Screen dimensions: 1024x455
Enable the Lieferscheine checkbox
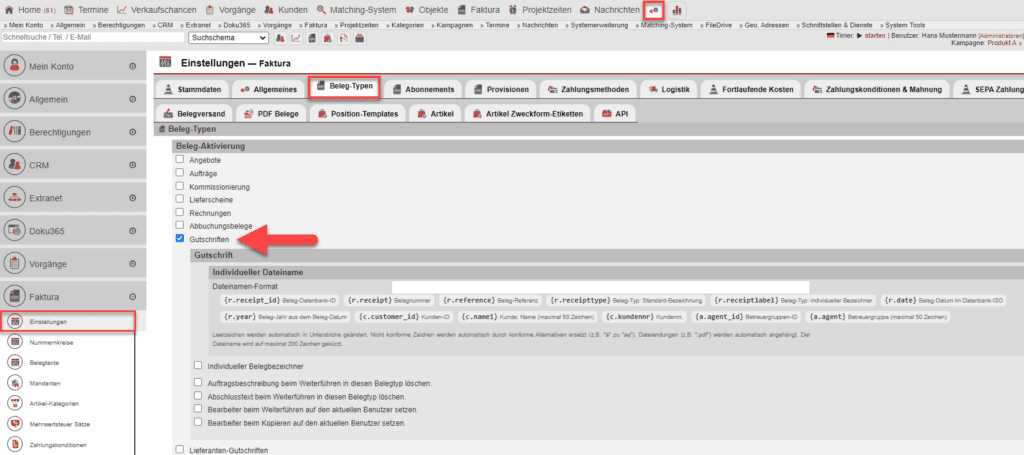[x=180, y=199]
